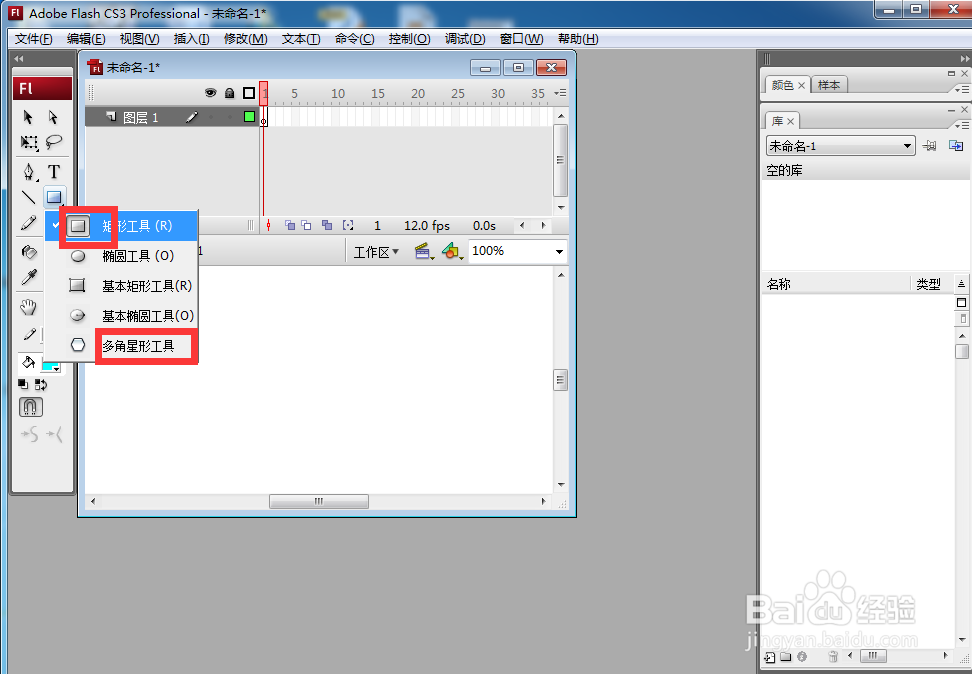This screenshot has width=972, height=674.
Task: Choose the Free Transform tool
Action: (29, 143)
